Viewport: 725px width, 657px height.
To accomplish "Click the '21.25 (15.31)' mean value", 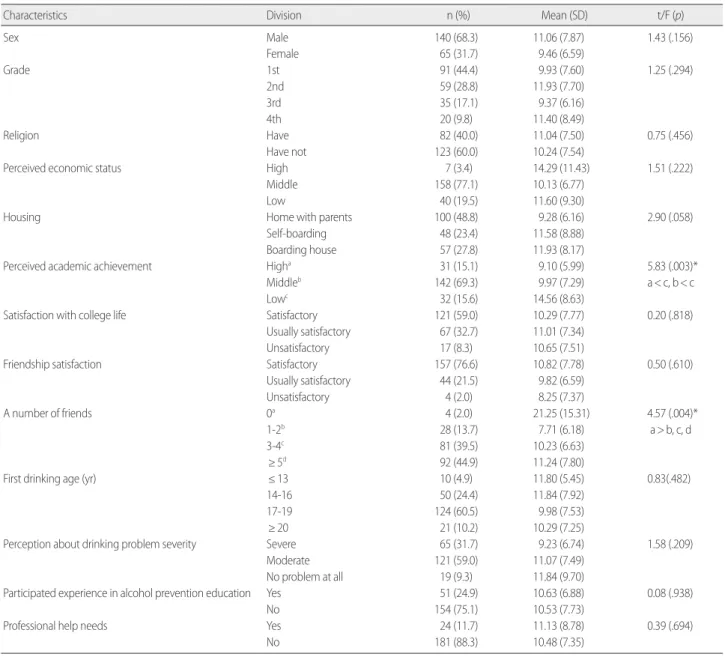I will [561, 413].
